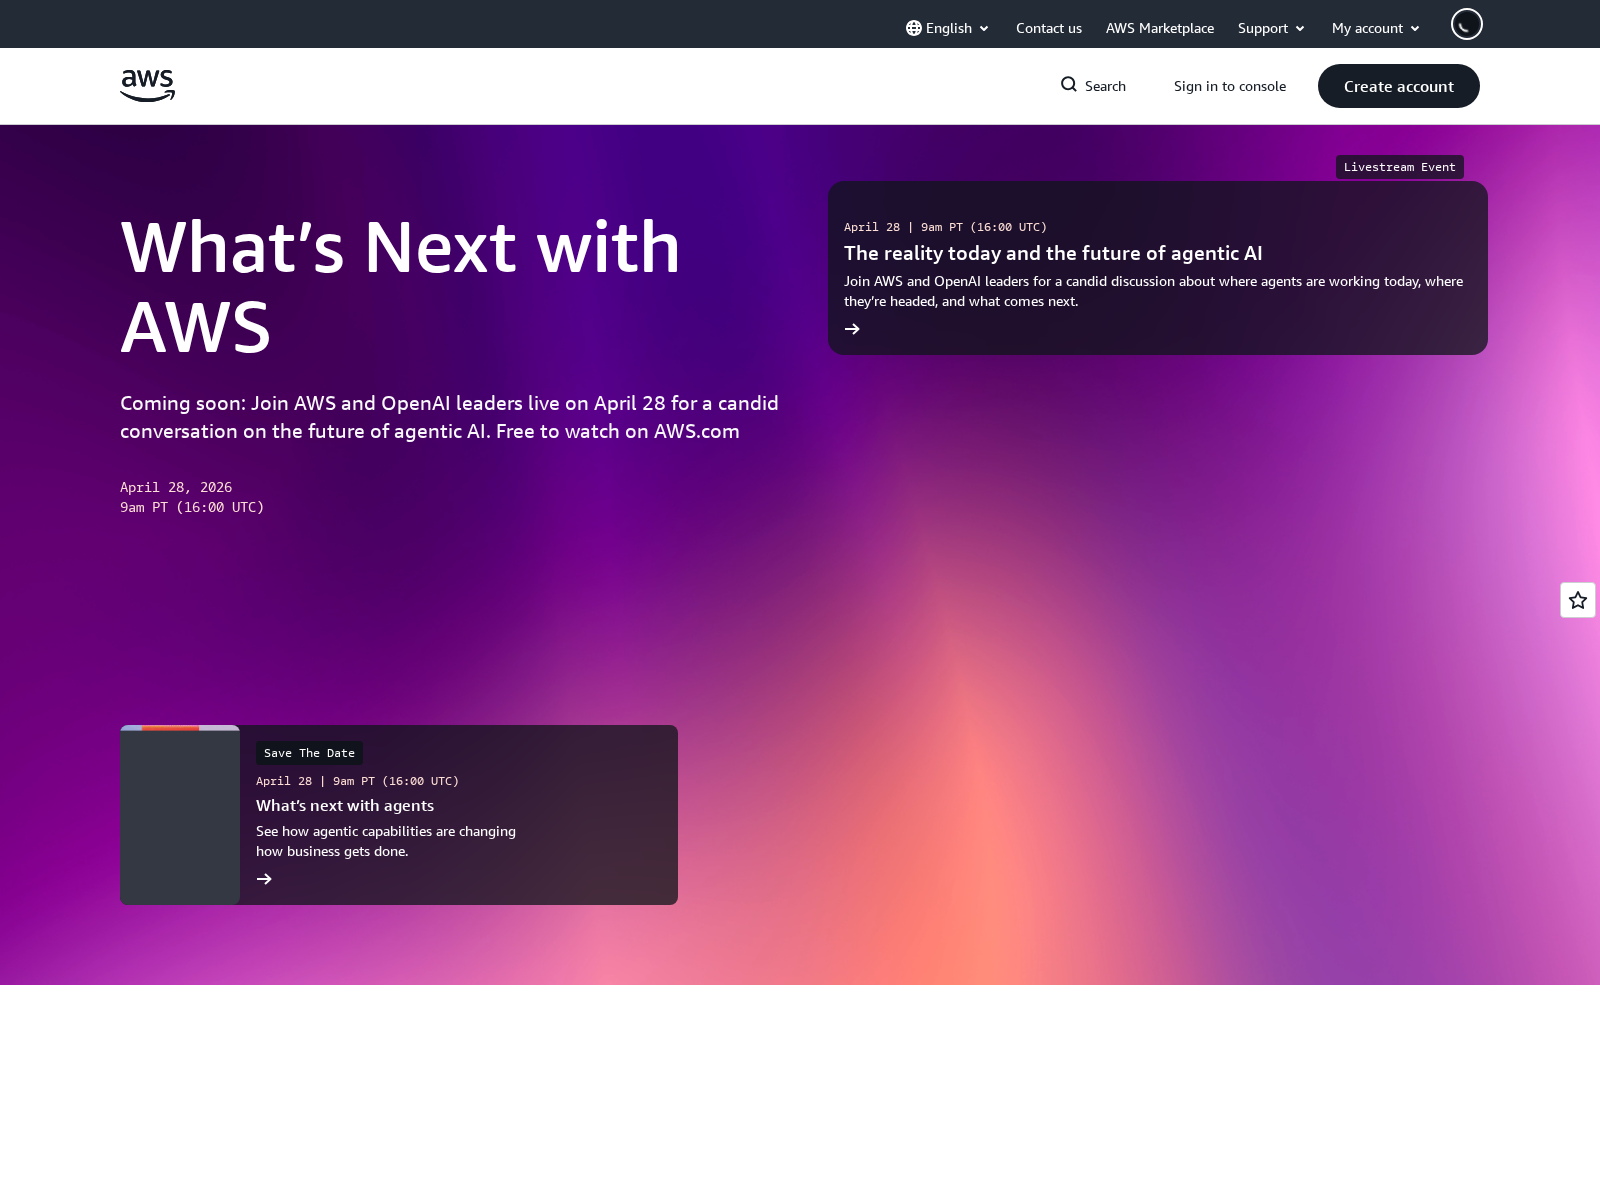Image resolution: width=1600 pixels, height=1200 pixels.
Task: Open search using the magnifier icon
Action: coord(1069,85)
